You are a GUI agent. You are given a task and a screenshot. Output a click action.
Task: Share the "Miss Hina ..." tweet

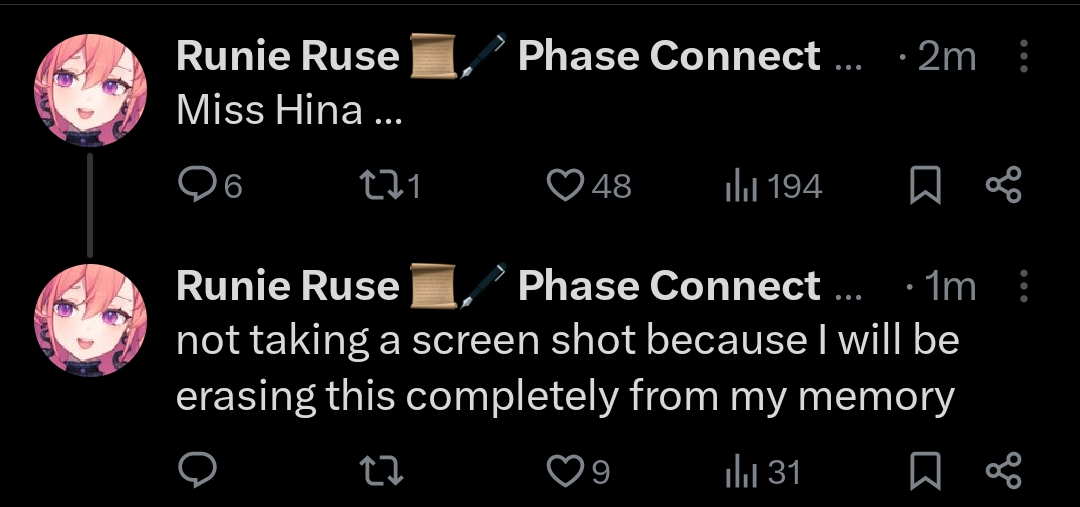(x=1003, y=186)
